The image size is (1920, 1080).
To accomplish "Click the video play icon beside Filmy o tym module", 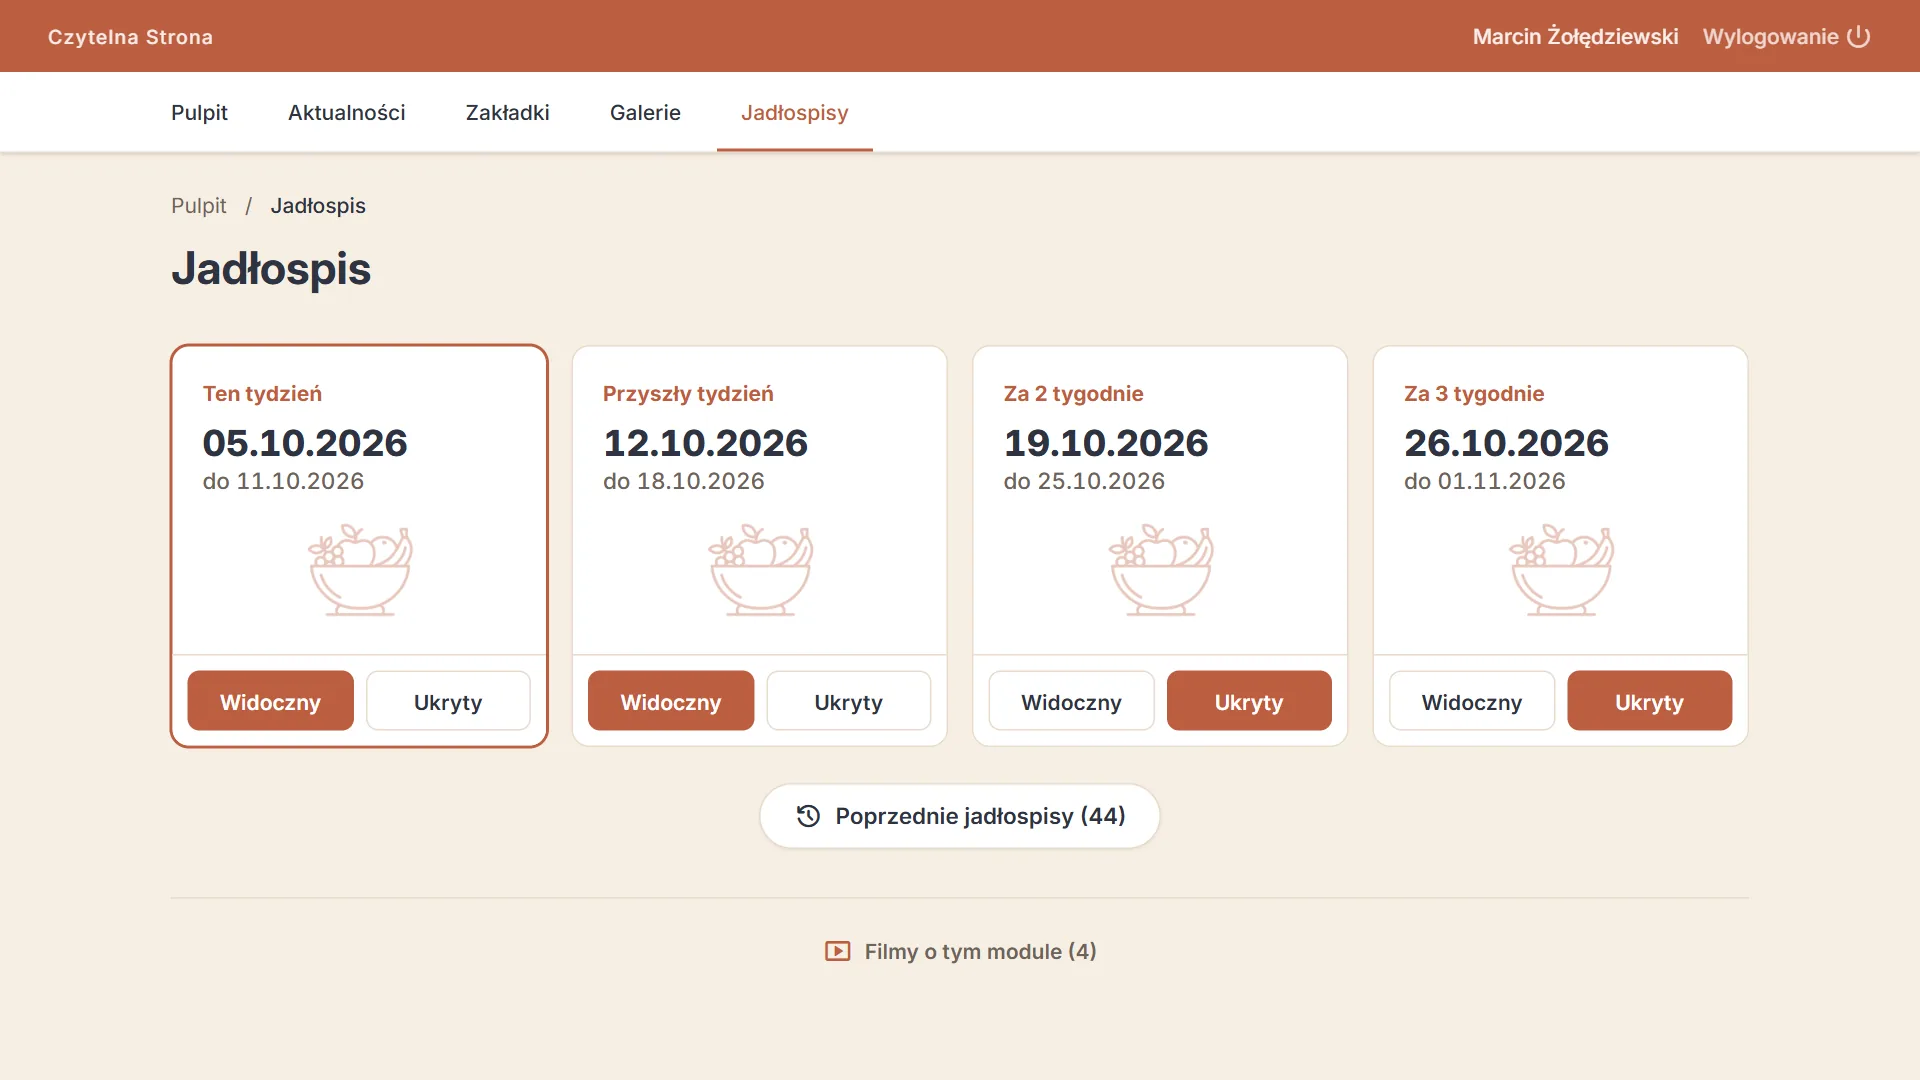I will pyautogui.click(x=838, y=951).
